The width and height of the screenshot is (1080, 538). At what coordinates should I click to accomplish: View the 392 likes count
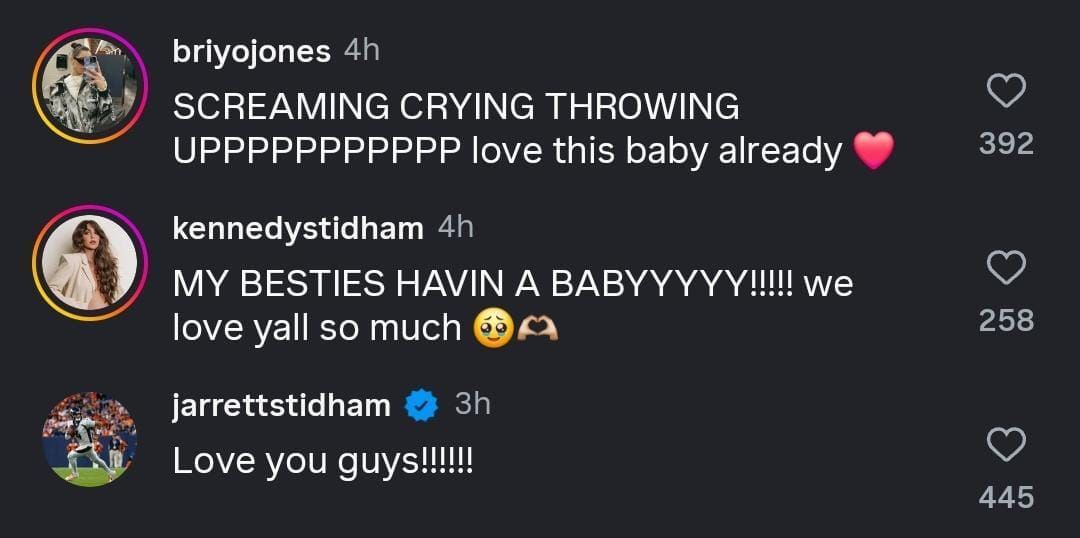pyautogui.click(x=1006, y=143)
